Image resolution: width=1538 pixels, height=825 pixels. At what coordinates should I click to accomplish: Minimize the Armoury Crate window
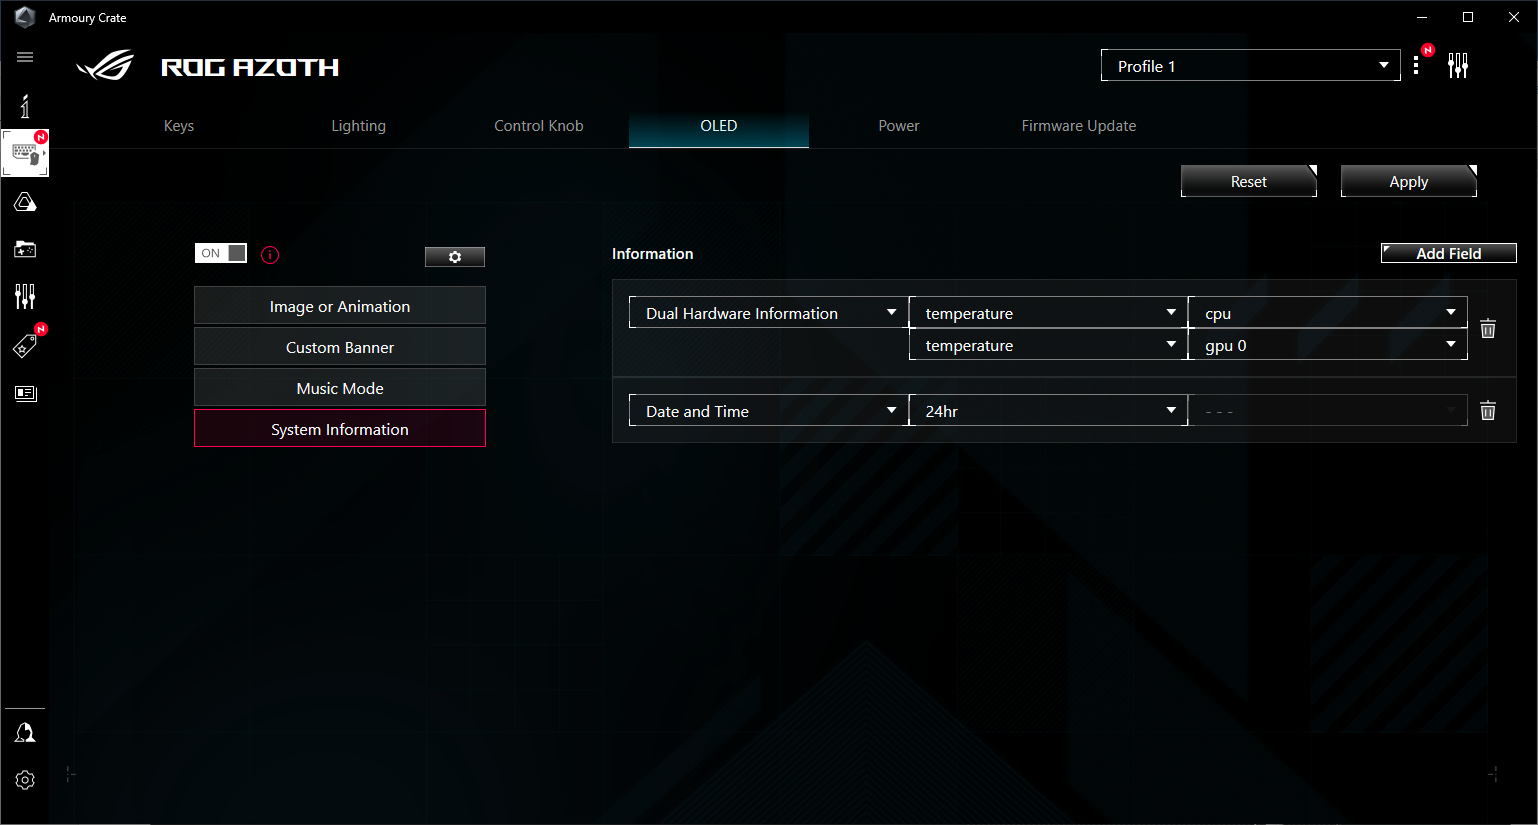point(1422,17)
